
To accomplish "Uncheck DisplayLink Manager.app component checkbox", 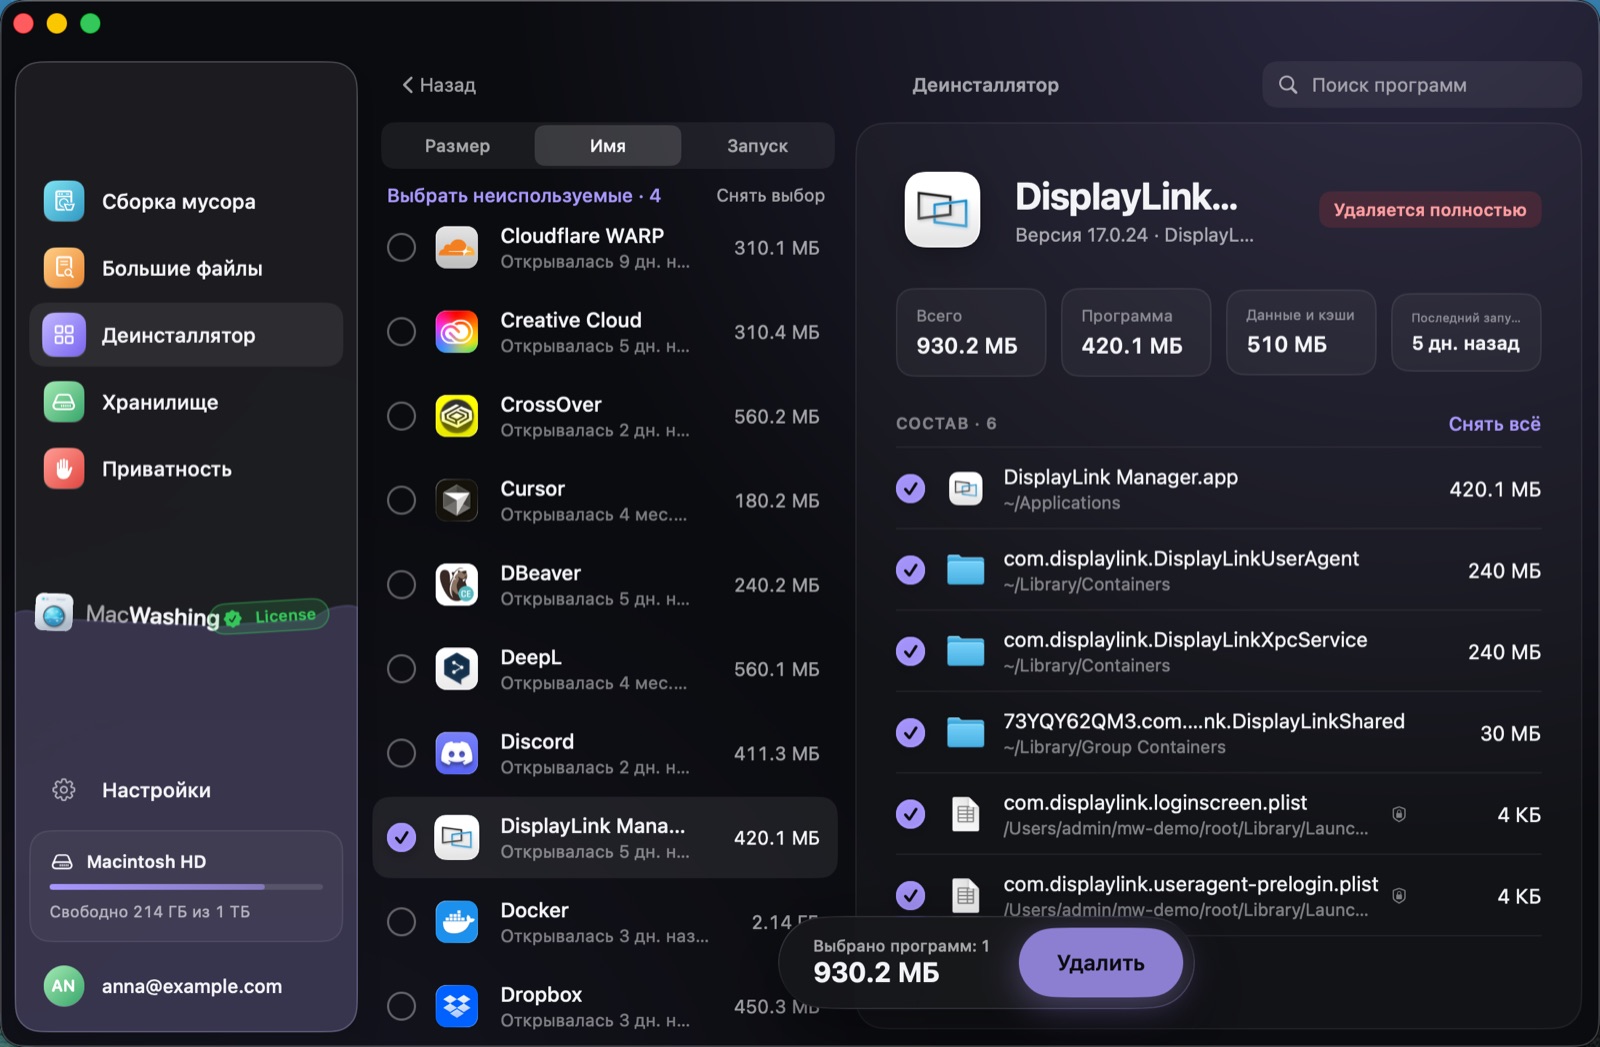I will click(910, 489).
